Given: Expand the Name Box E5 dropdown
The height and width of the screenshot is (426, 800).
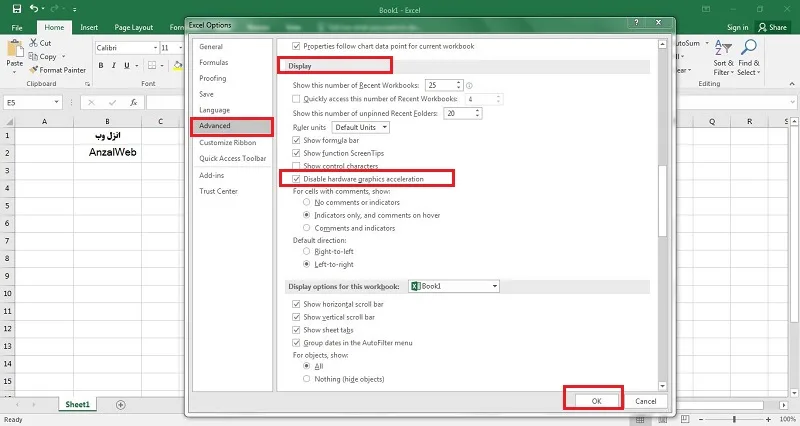Looking at the screenshot, I should 56,103.
